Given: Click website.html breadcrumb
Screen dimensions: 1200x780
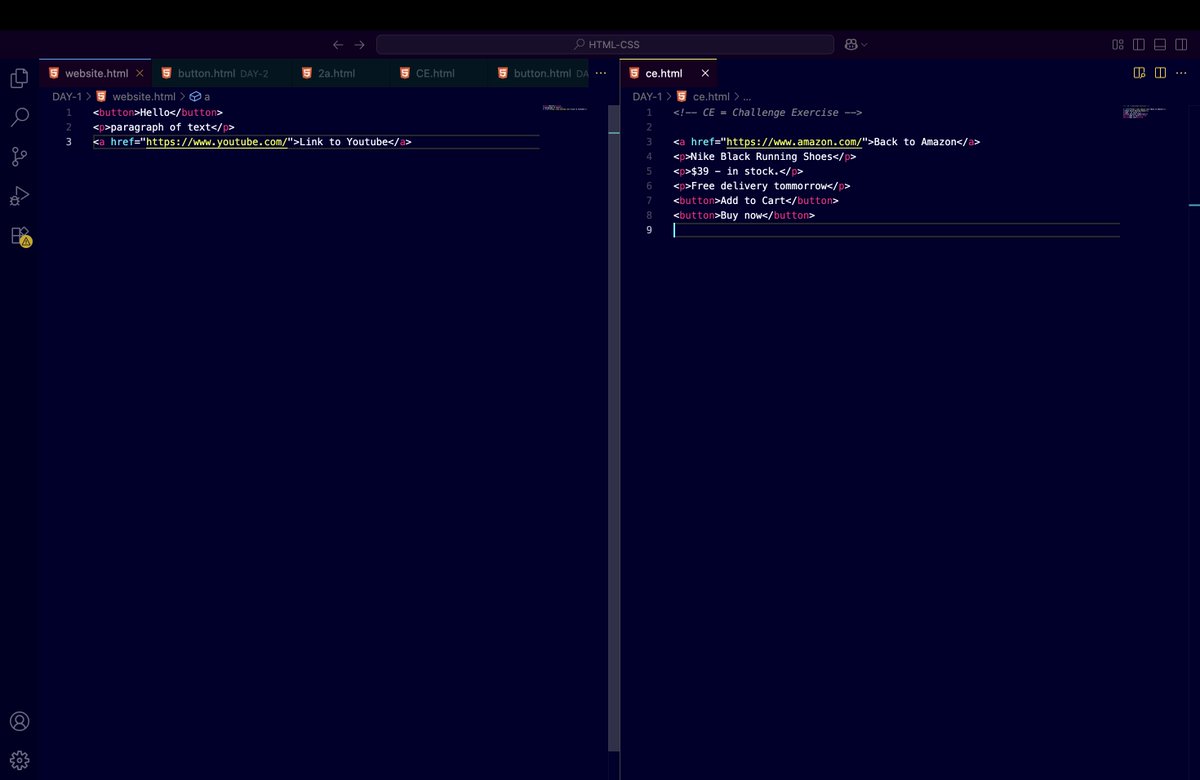Looking at the screenshot, I should (143, 97).
